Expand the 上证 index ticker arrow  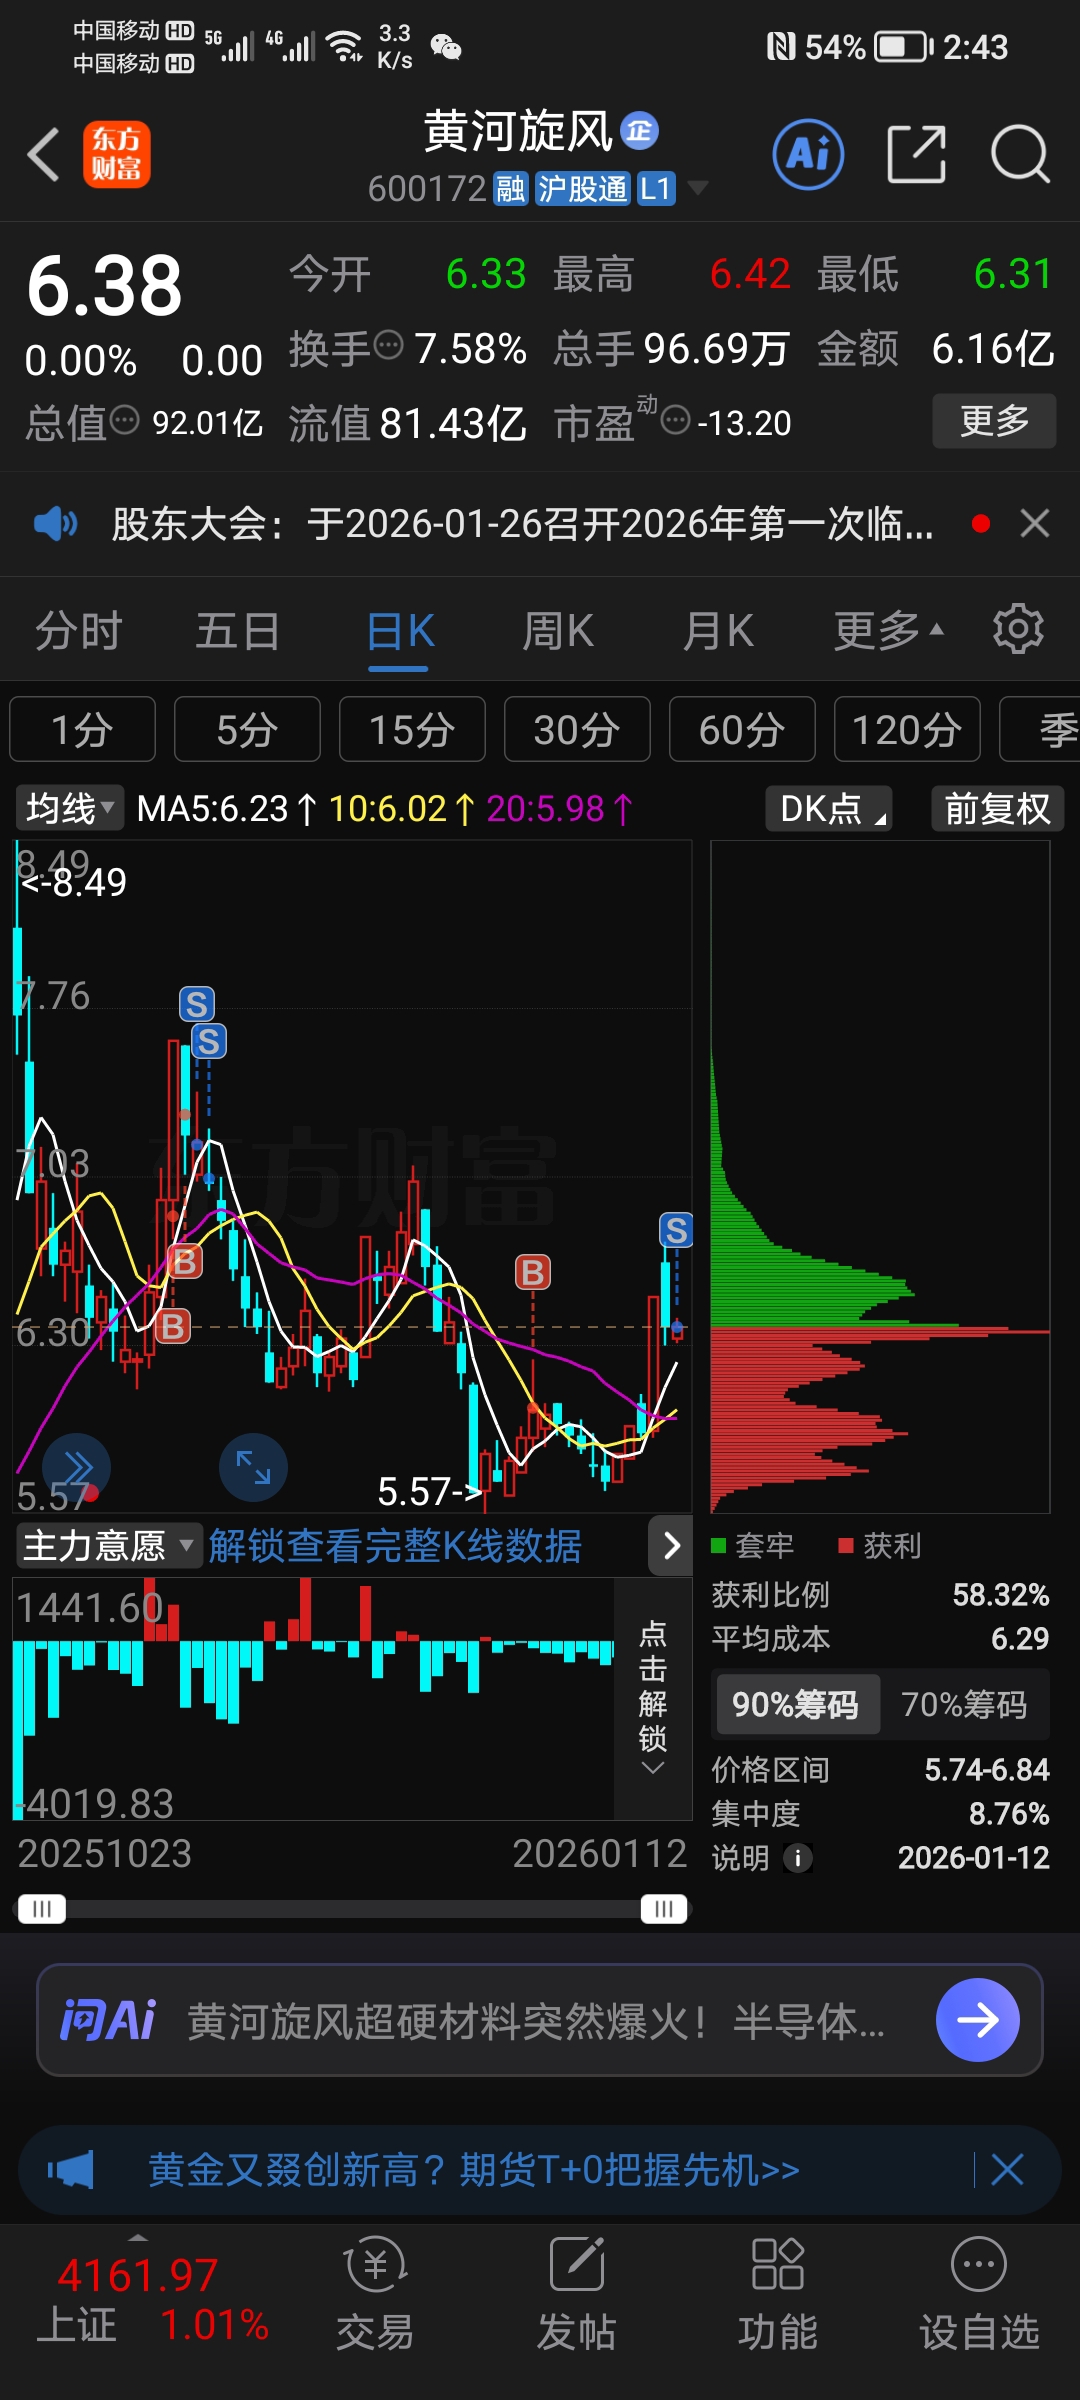[138, 2236]
